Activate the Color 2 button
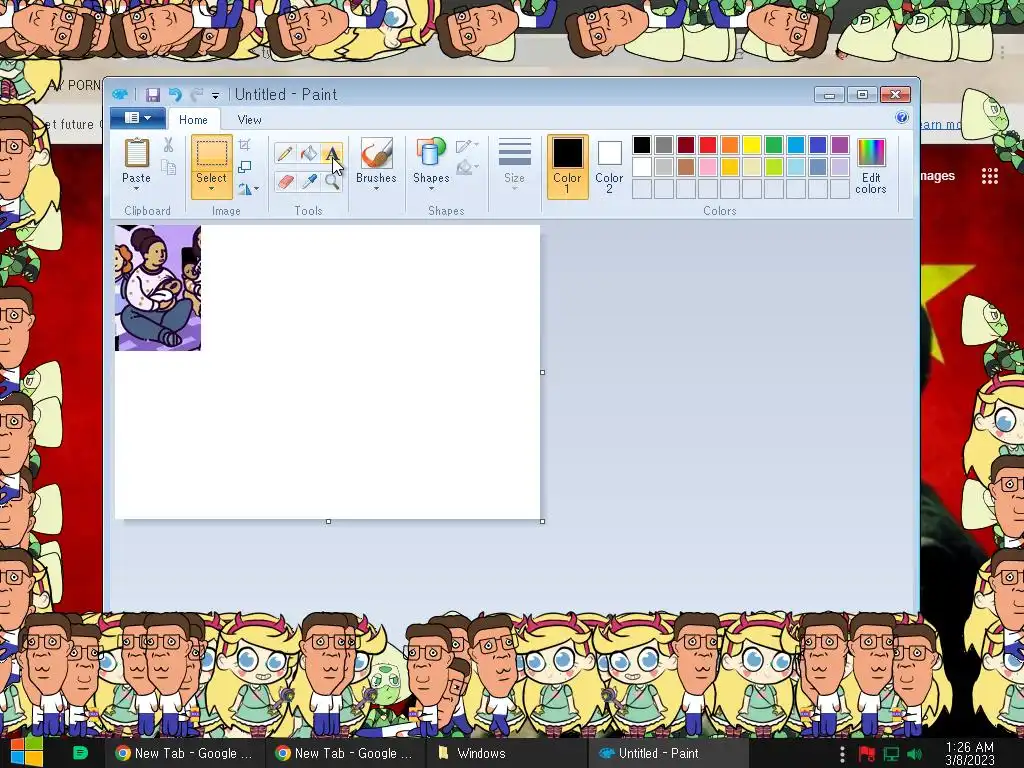This screenshot has width=1024, height=768. pos(609,166)
